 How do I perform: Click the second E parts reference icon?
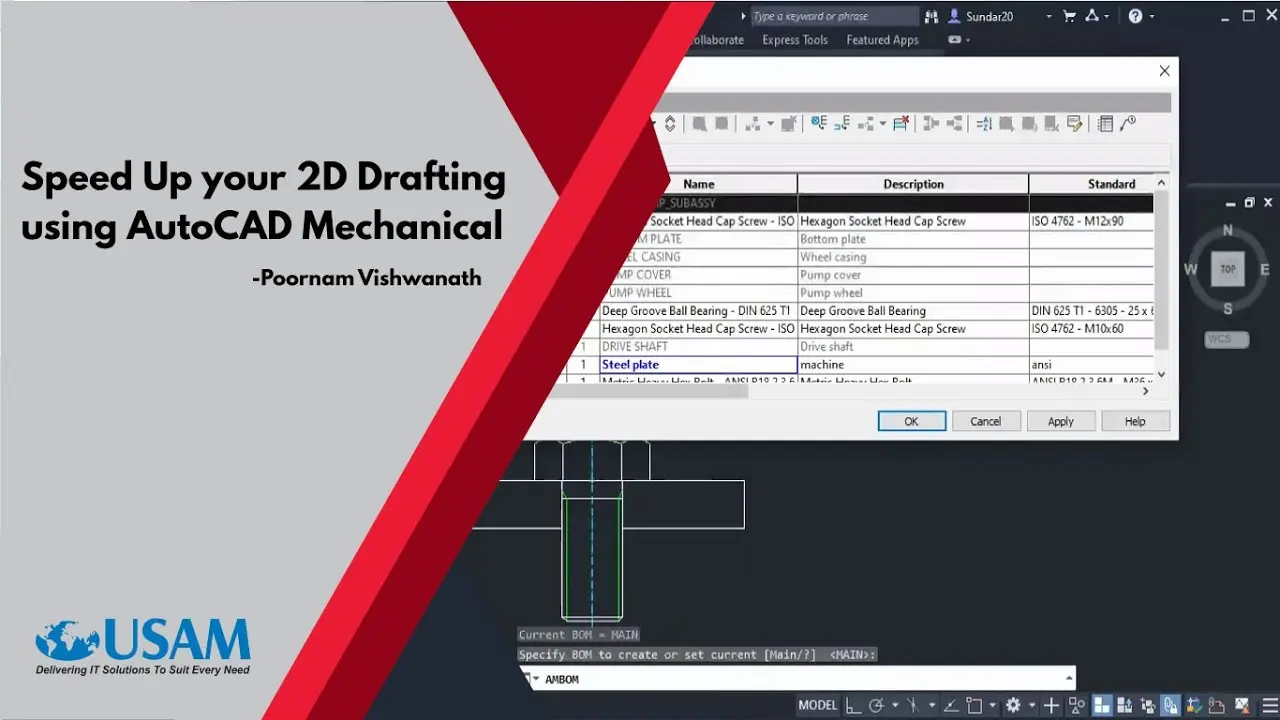(842, 124)
